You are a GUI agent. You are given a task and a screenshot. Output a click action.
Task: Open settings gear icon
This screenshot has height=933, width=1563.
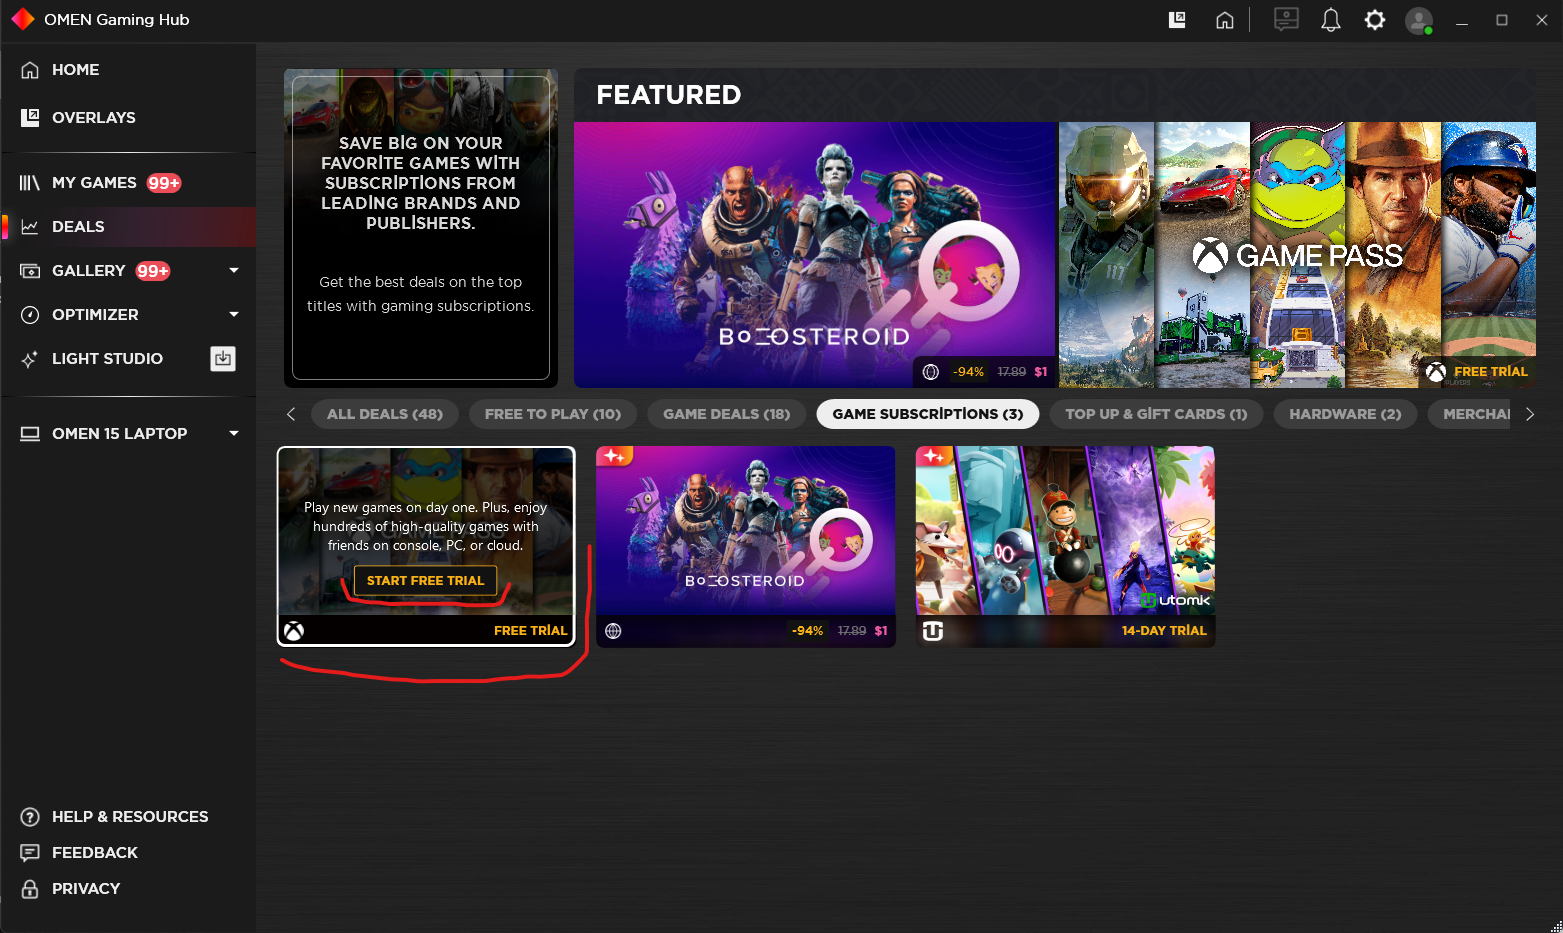click(1375, 20)
